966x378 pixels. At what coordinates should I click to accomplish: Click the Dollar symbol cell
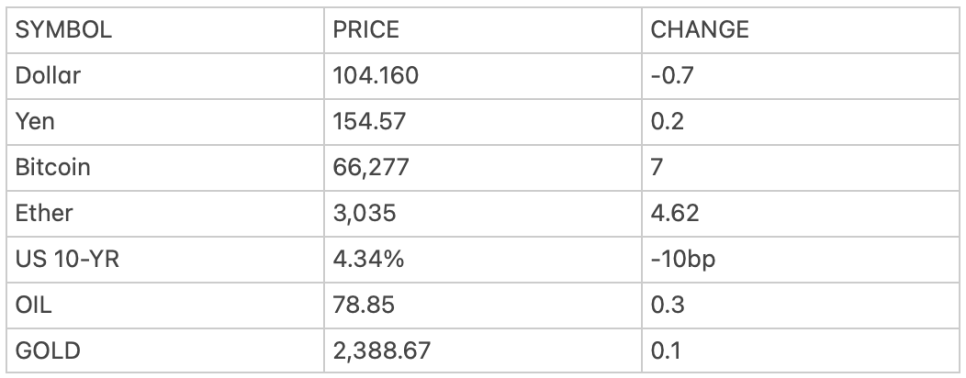tap(165, 76)
